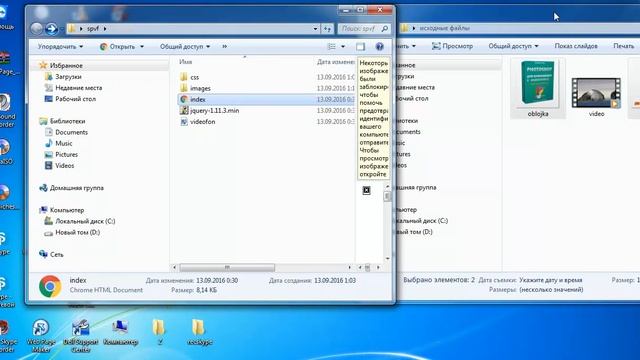Click the preview pane vertical scrollbar thumb
The height and width of the screenshot is (360, 640).
click(x=387, y=196)
